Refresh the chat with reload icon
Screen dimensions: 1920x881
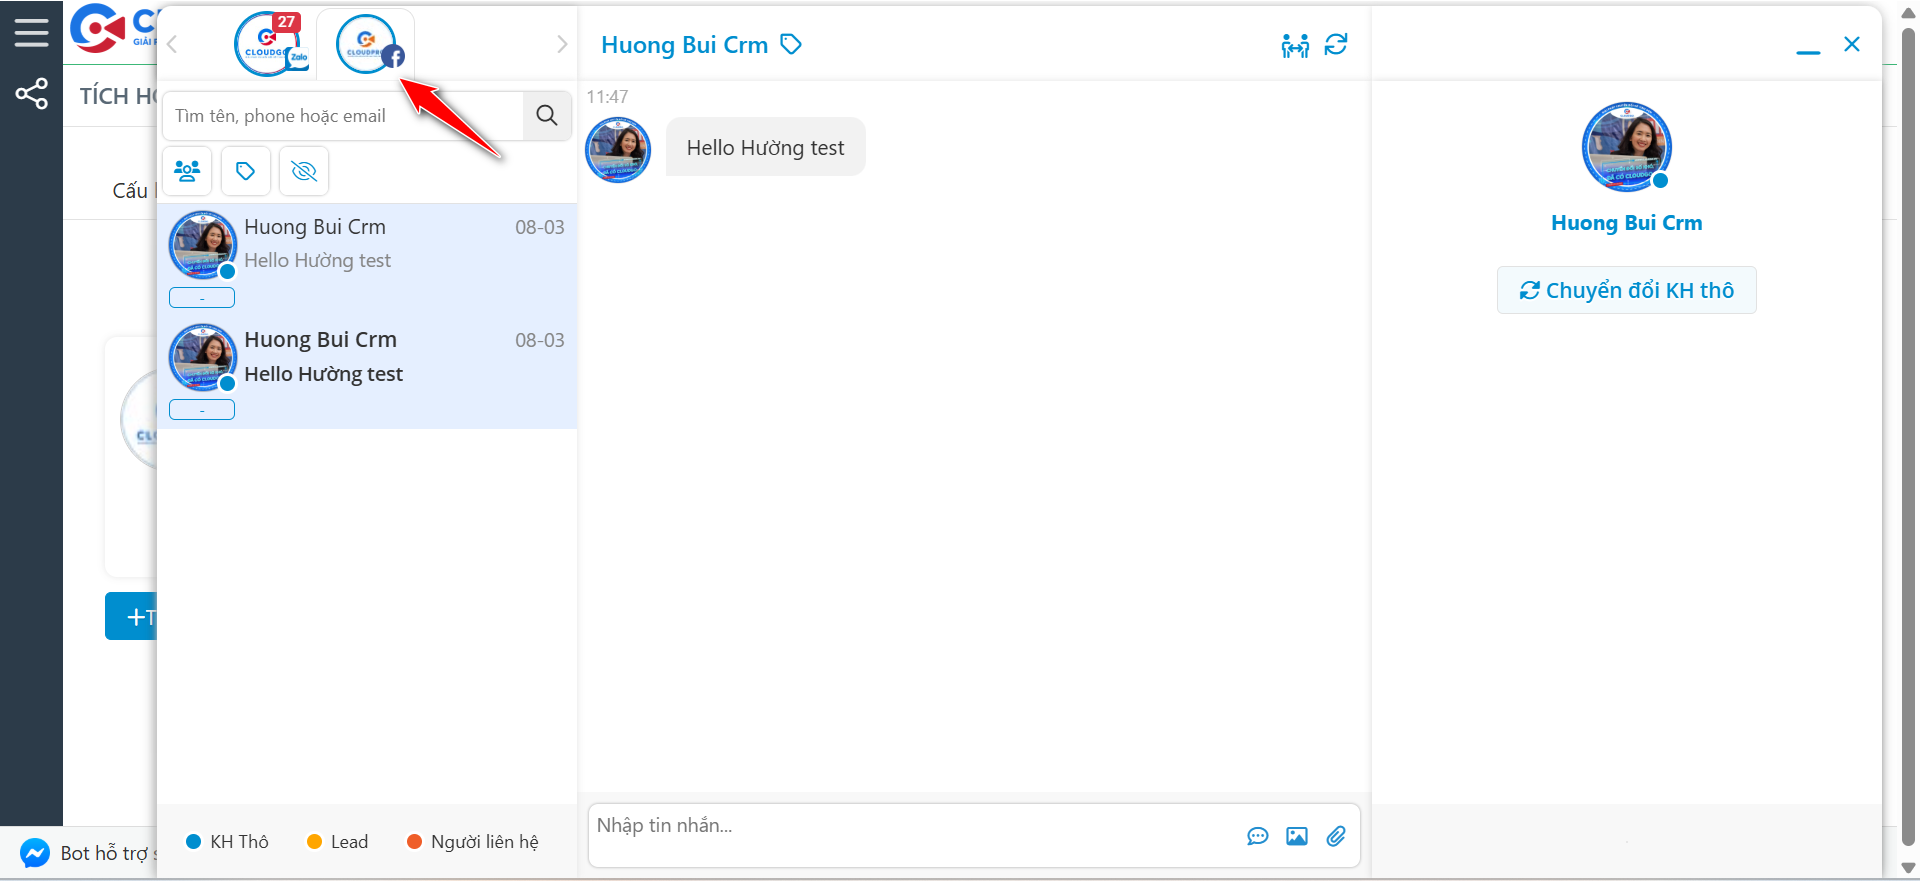(1336, 44)
